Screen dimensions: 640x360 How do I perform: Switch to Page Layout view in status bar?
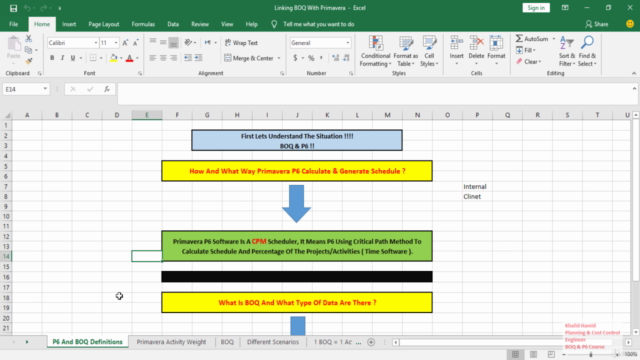pos(533,354)
